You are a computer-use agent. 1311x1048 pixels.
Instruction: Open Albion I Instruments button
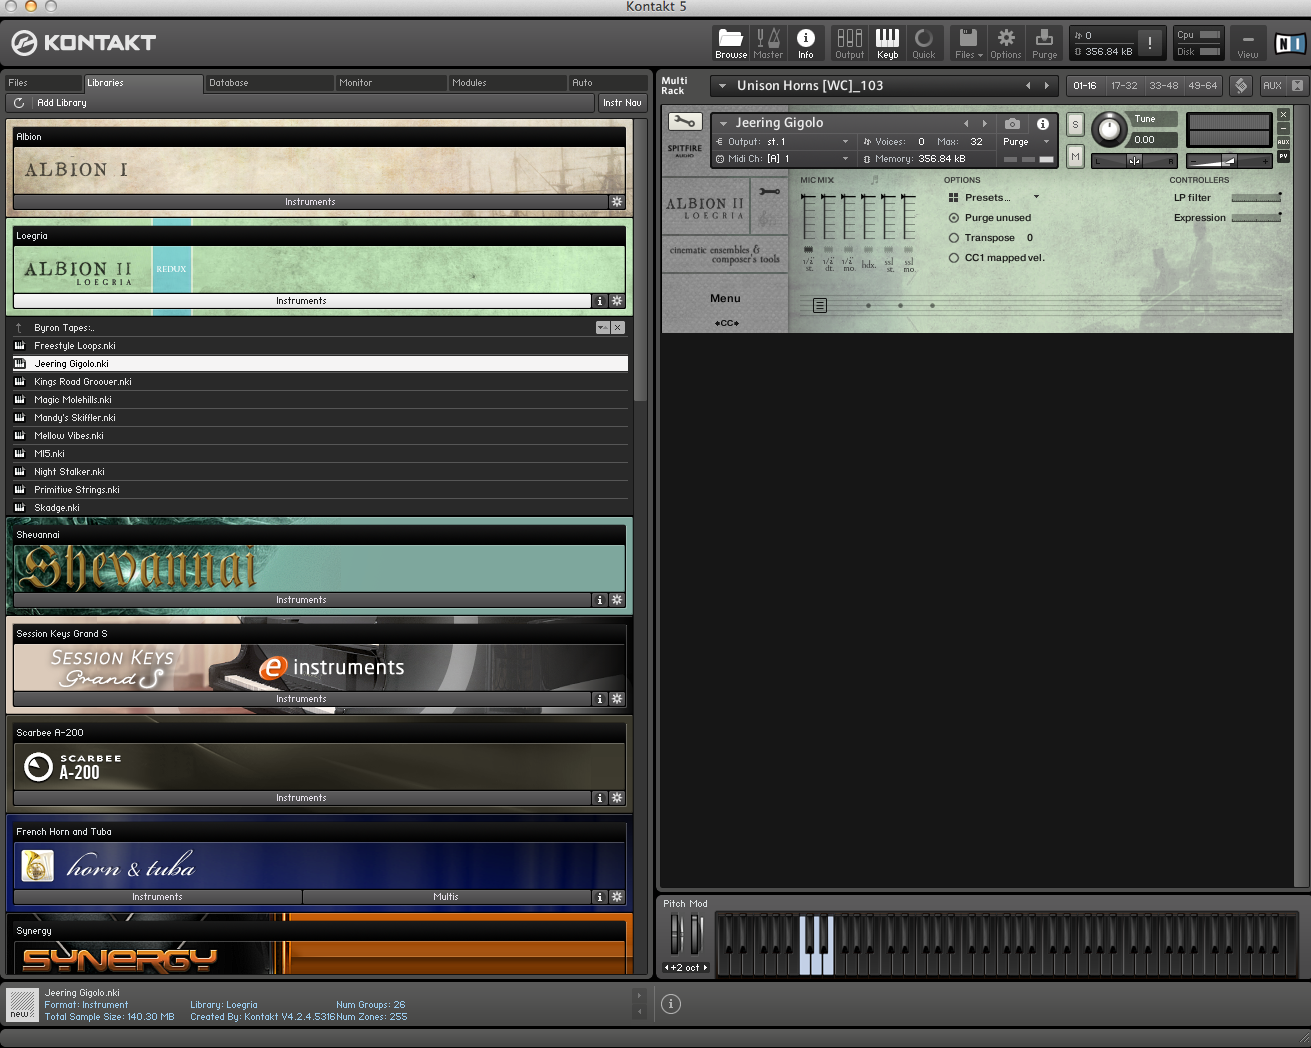coord(310,202)
